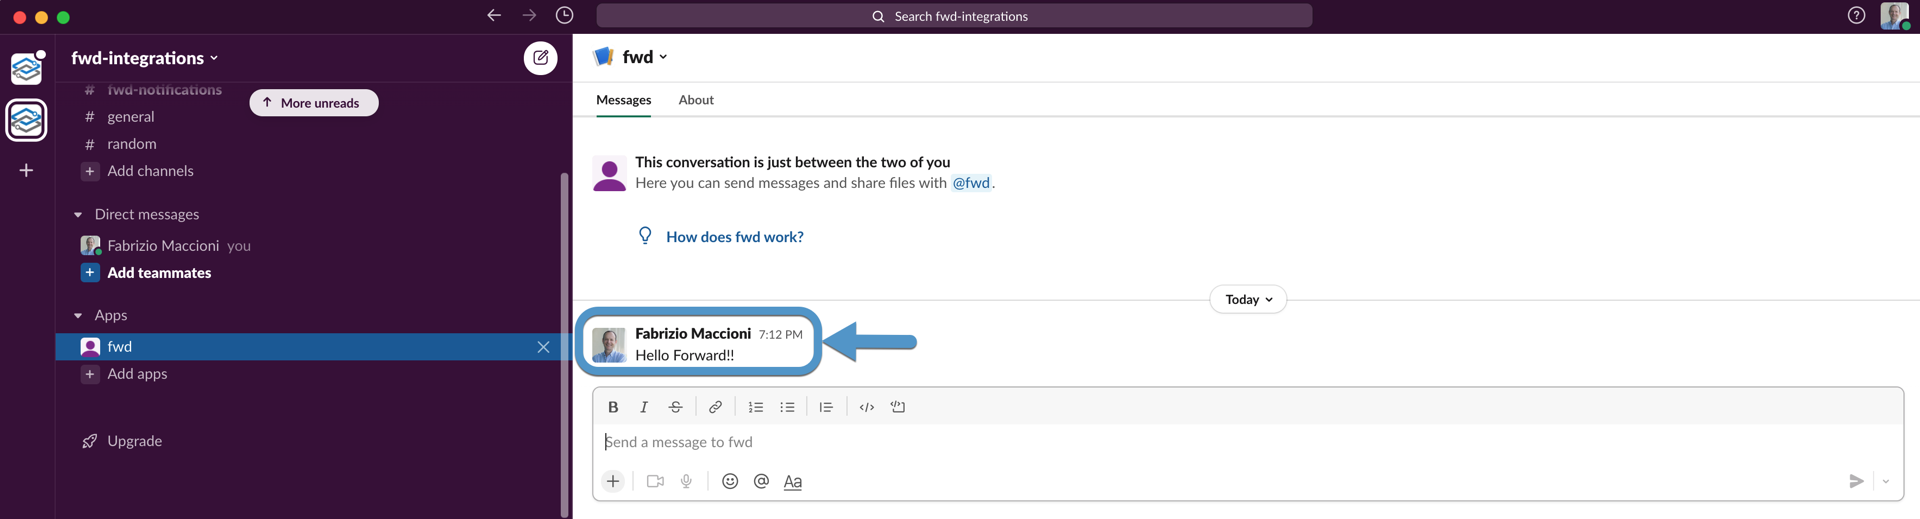Open the emoji picker

coord(730,481)
